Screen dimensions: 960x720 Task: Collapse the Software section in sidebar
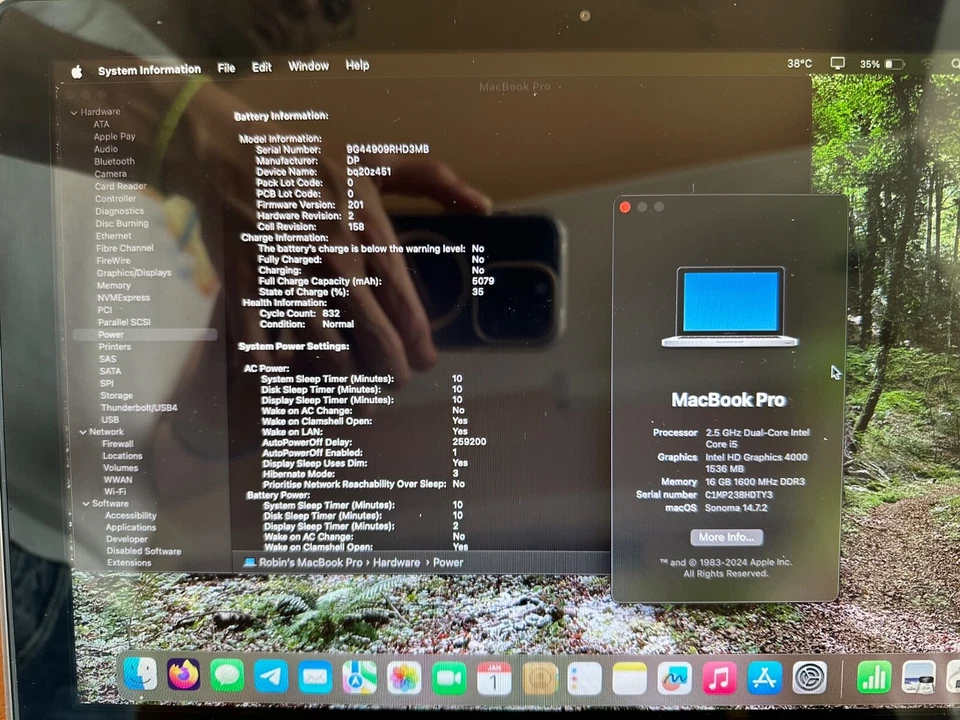click(86, 504)
